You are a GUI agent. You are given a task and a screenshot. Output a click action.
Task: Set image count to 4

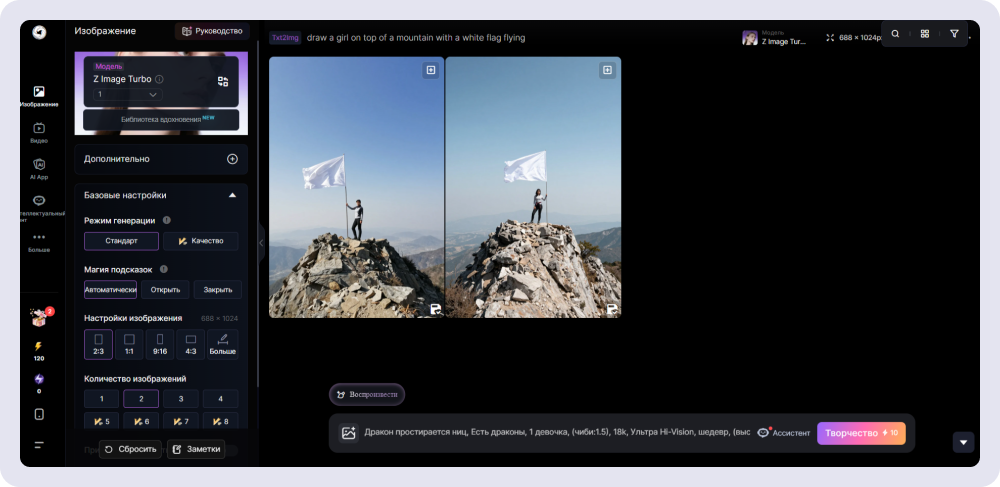coord(220,398)
